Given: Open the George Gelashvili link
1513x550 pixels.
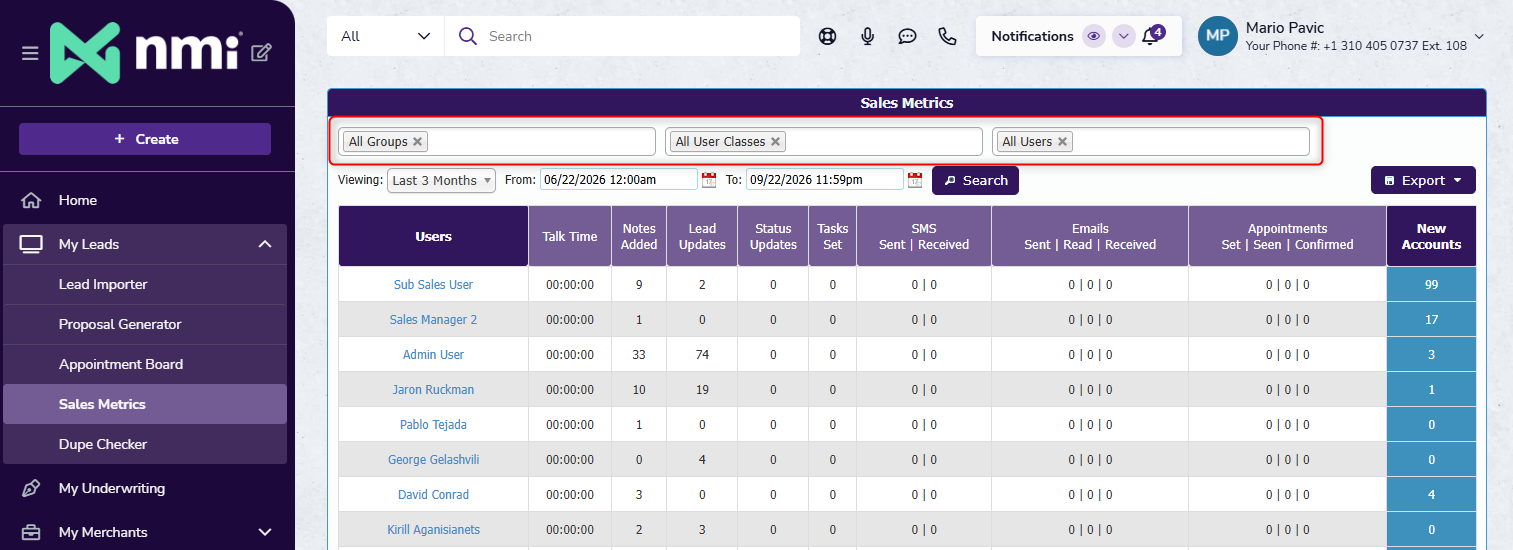Looking at the screenshot, I should 433,460.
